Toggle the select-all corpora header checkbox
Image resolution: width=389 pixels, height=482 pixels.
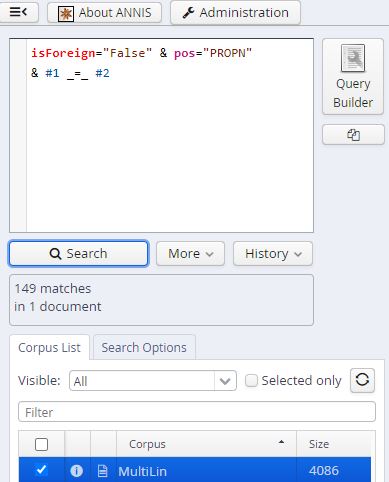(x=41, y=444)
